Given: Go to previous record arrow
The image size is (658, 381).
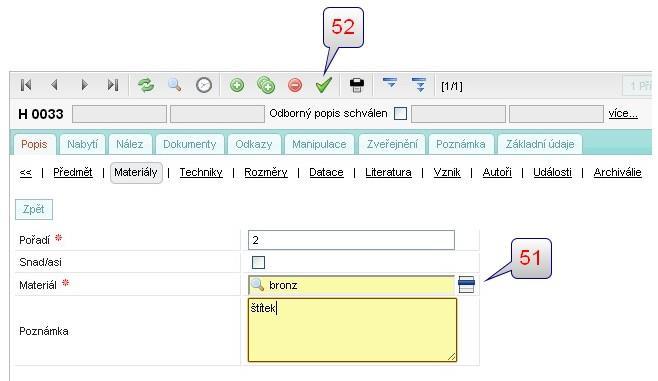Looking at the screenshot, I should coord(54,85).
